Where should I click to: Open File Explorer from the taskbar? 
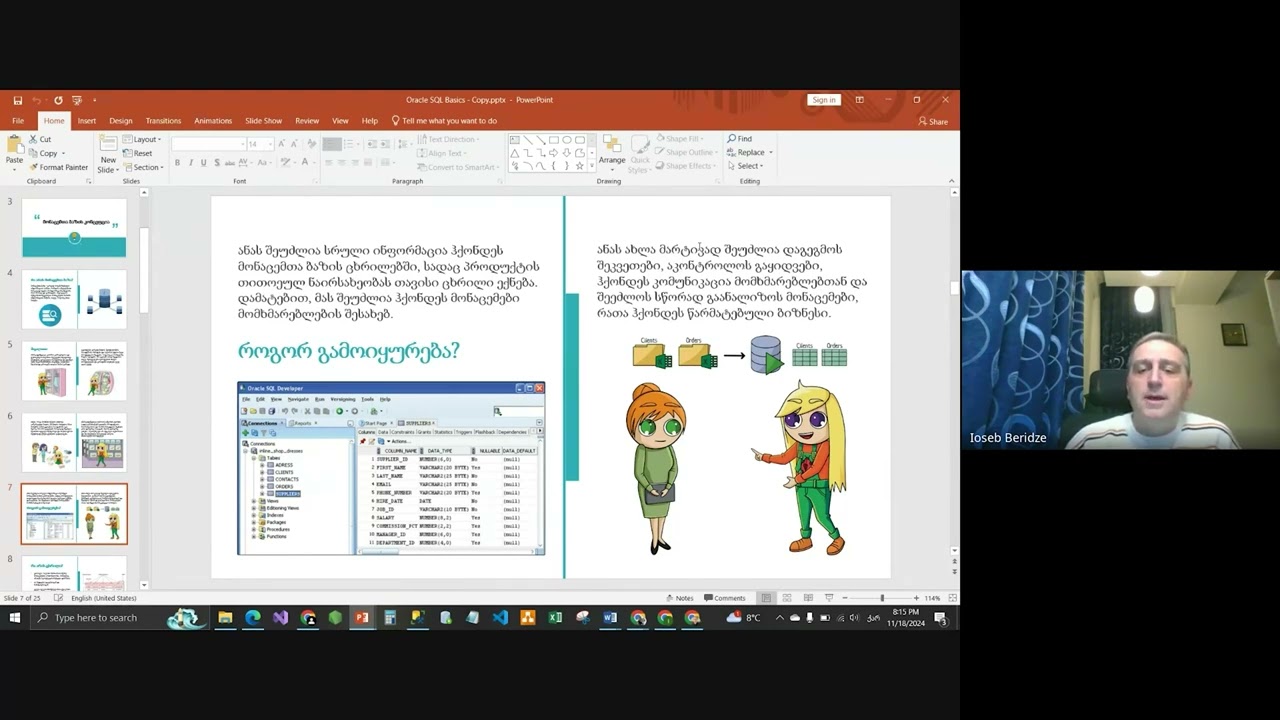tap(225, 618)
